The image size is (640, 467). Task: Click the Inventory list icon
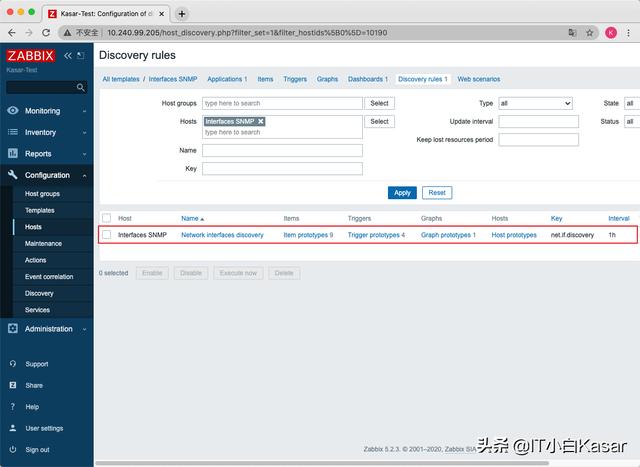point(13,132)
